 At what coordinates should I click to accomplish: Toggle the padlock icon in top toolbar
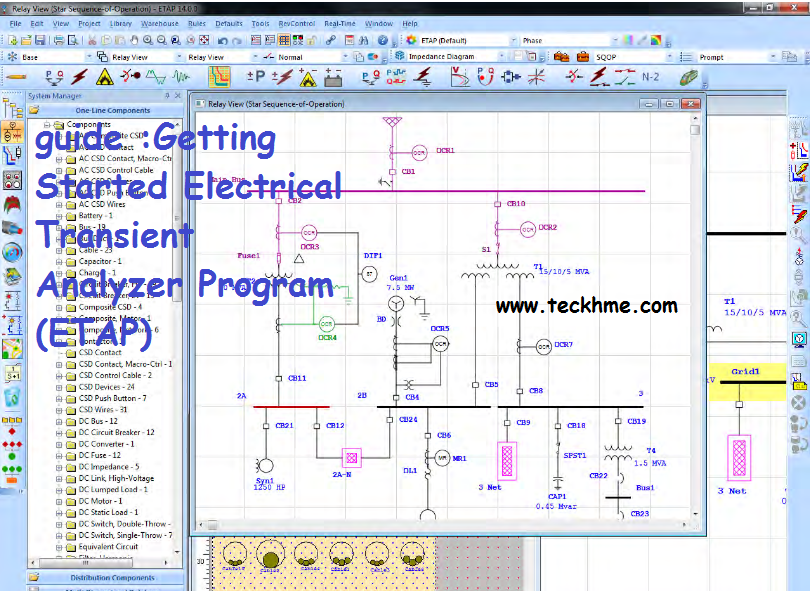click(311, 40)
